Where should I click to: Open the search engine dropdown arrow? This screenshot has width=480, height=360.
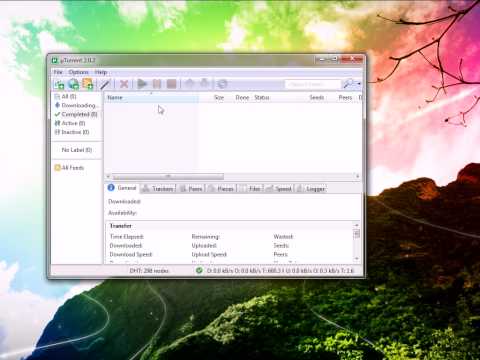coord(359,84)
